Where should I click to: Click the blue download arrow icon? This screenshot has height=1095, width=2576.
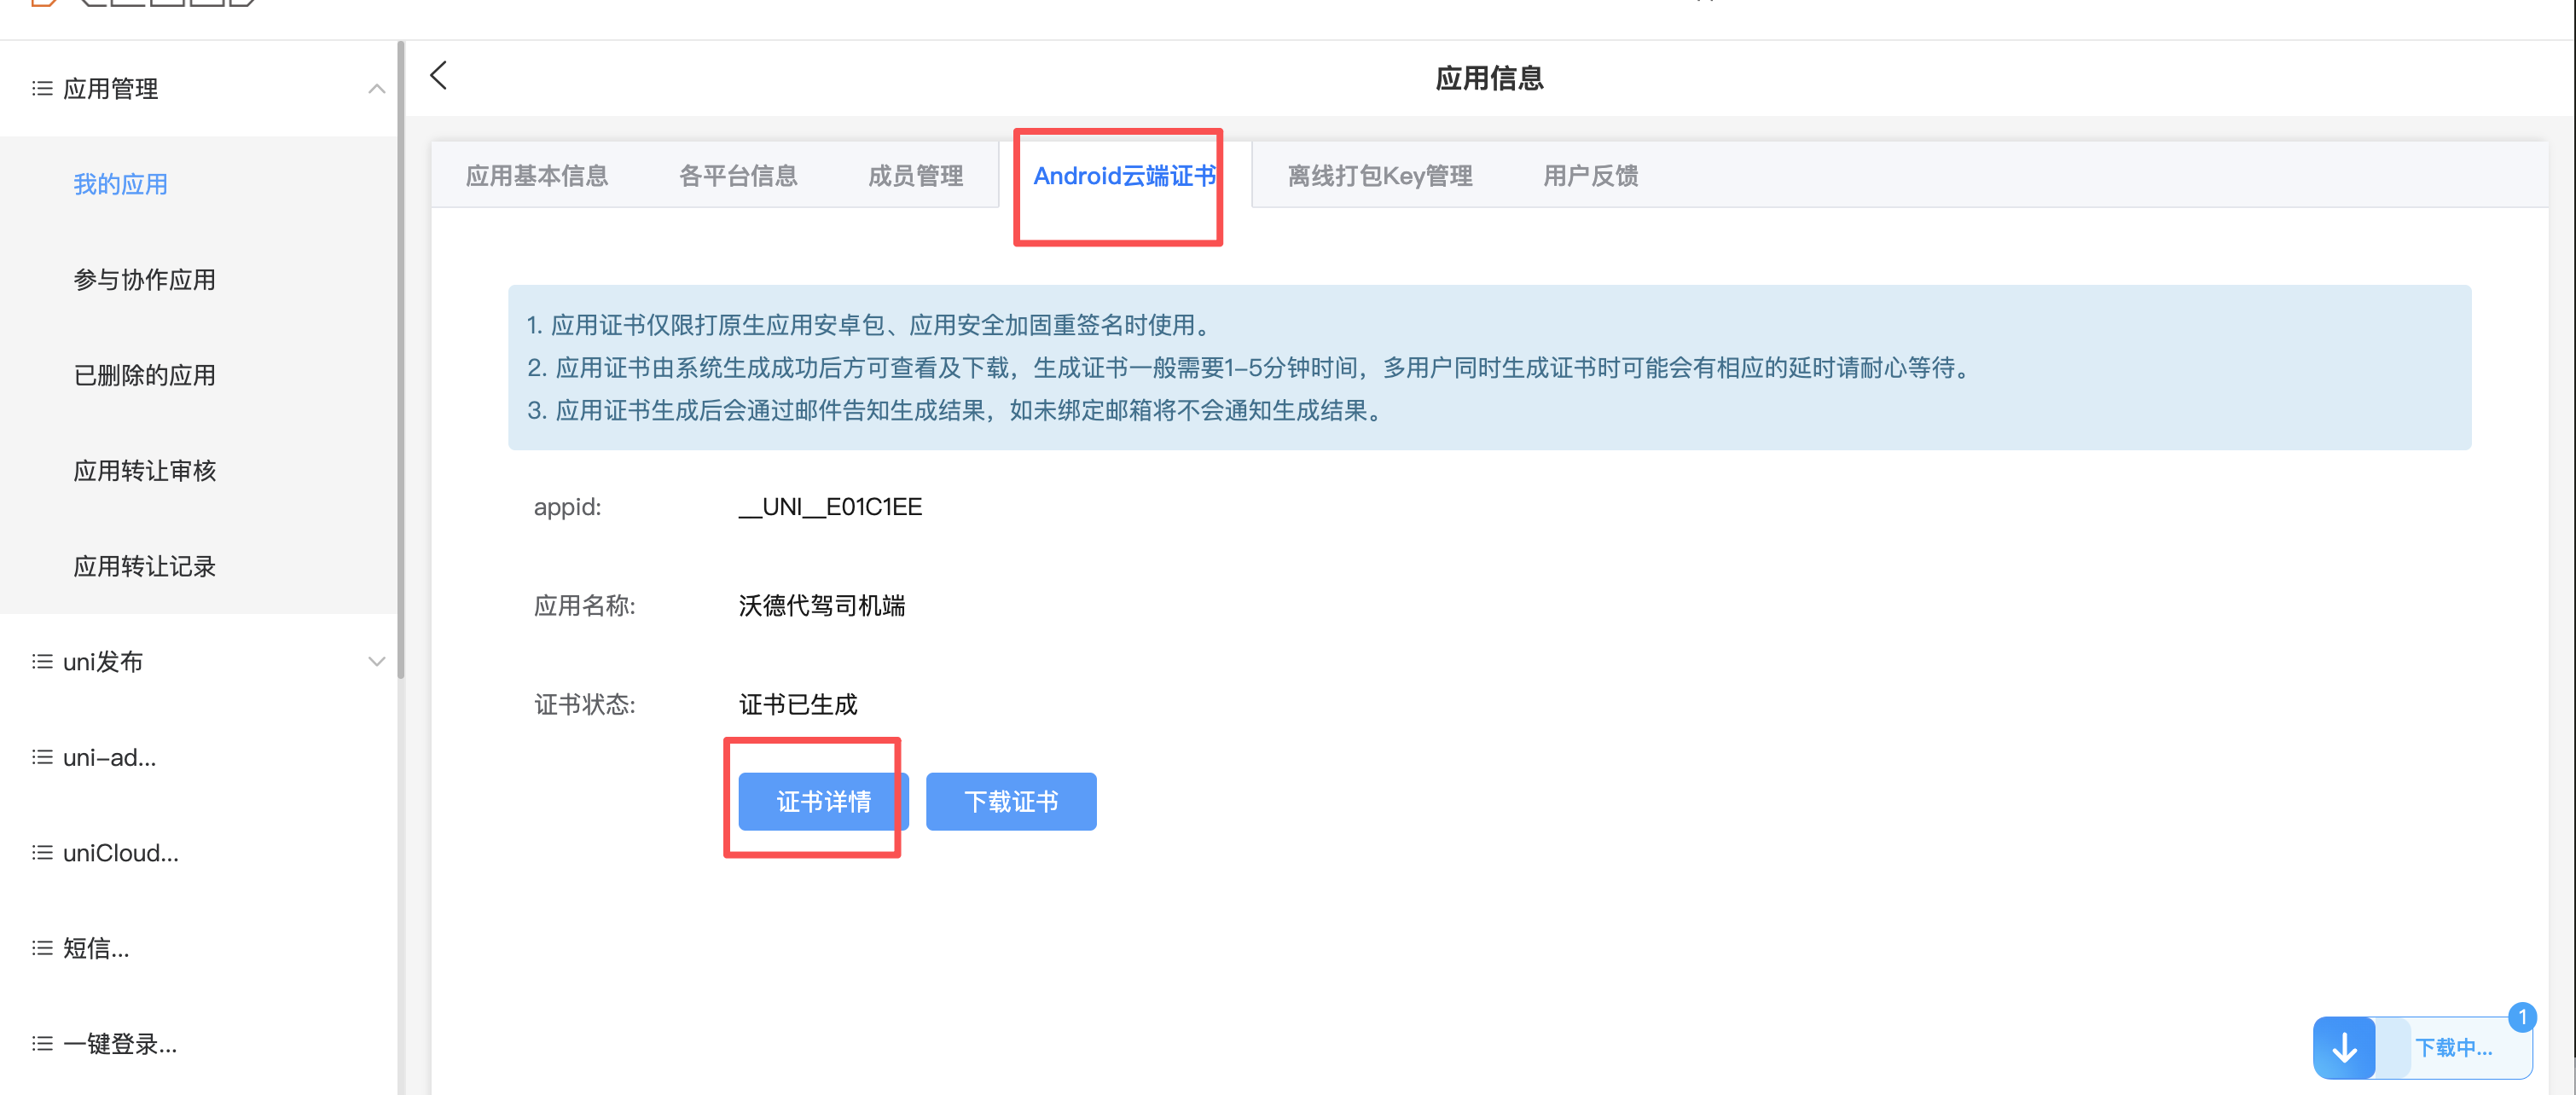point(2344,1047)
